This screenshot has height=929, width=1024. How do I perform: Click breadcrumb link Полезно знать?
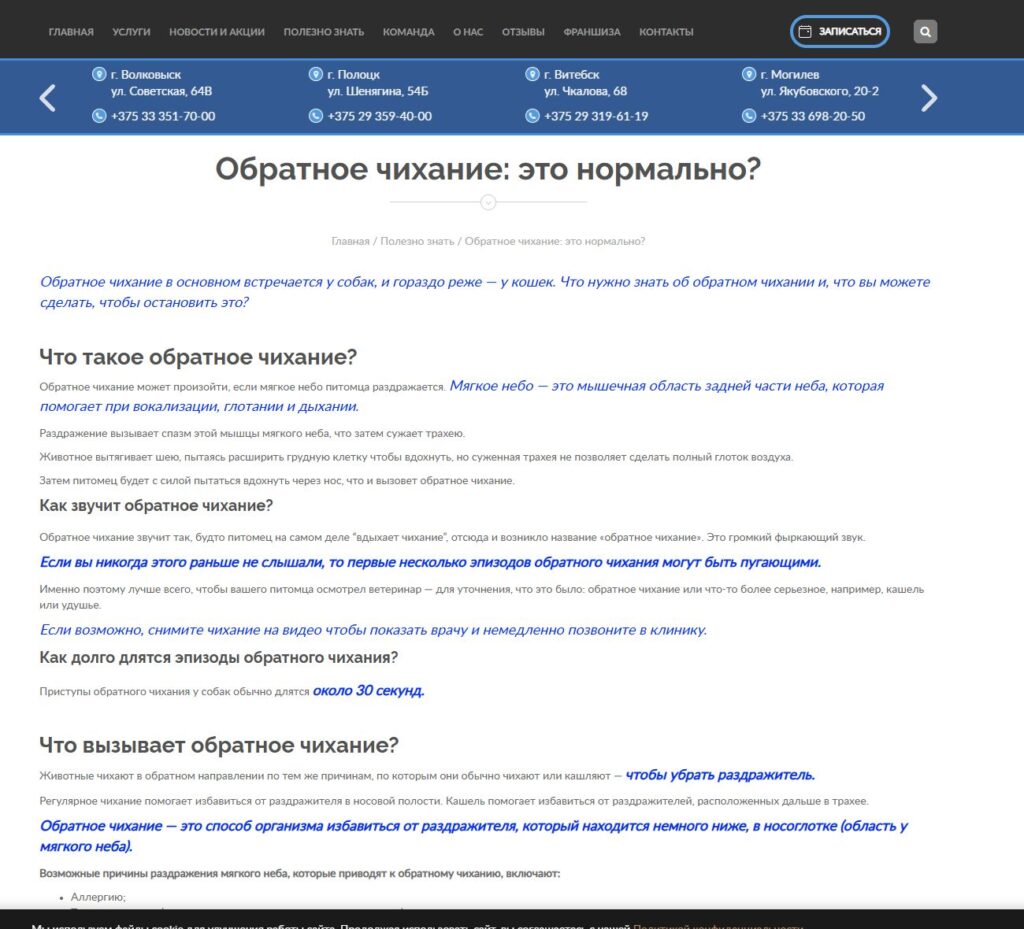tap(417, 242)
